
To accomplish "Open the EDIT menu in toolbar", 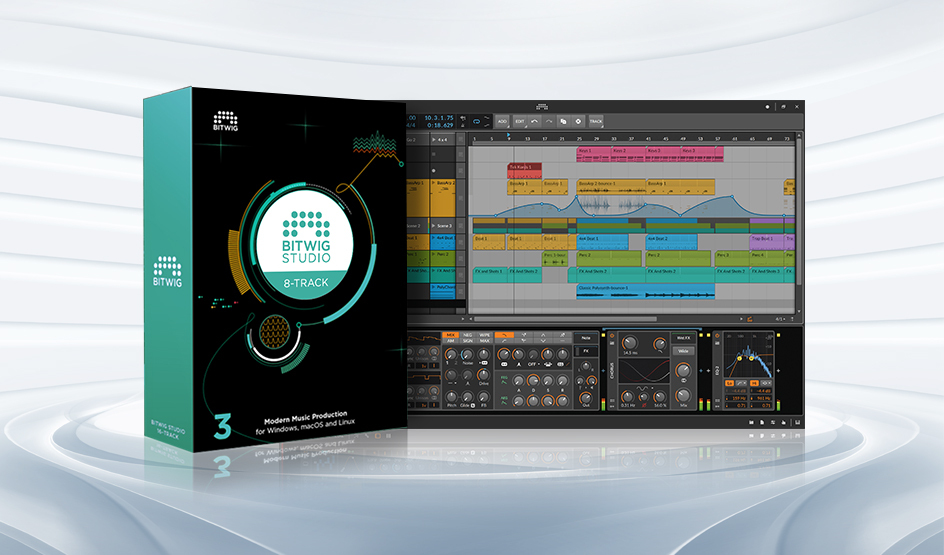I will pos(520,122).
